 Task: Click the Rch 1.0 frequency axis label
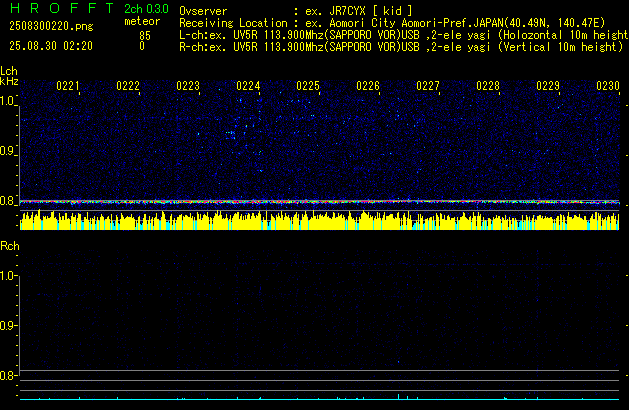[x=7, y=276]
